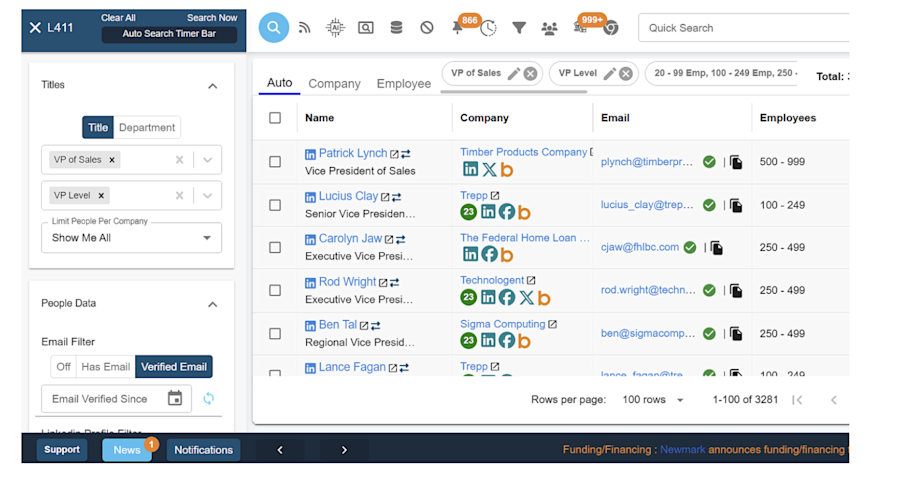Switch to the Company tab
Viewport: 900px width, 478px height.
(x=335, y=84)
